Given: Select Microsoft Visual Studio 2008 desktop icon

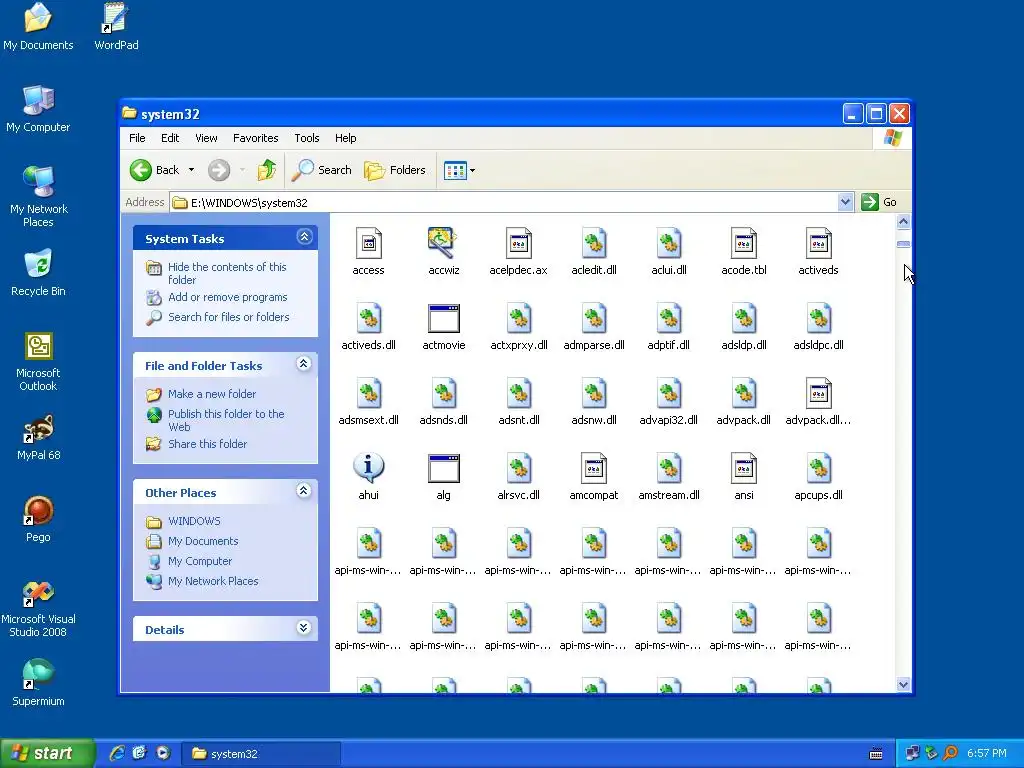Looking at the screenshot, I should [x=38, y=609].
